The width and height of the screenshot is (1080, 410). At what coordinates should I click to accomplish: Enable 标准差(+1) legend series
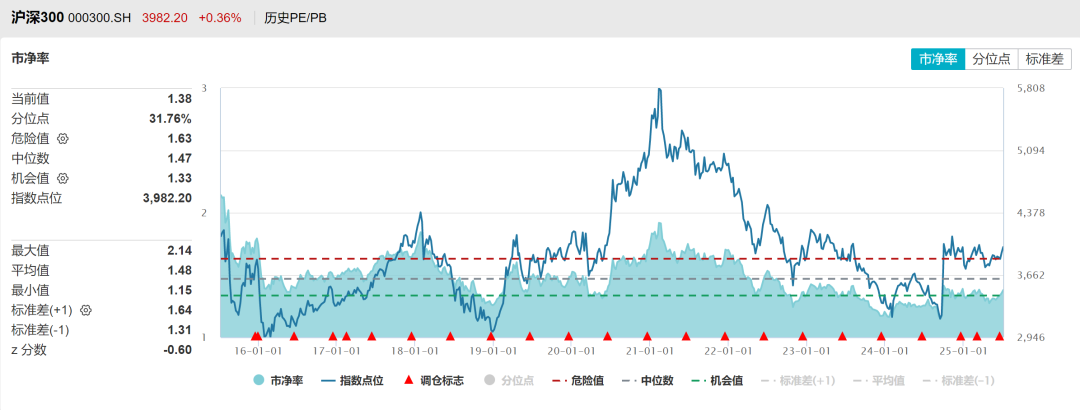(799, 380)
